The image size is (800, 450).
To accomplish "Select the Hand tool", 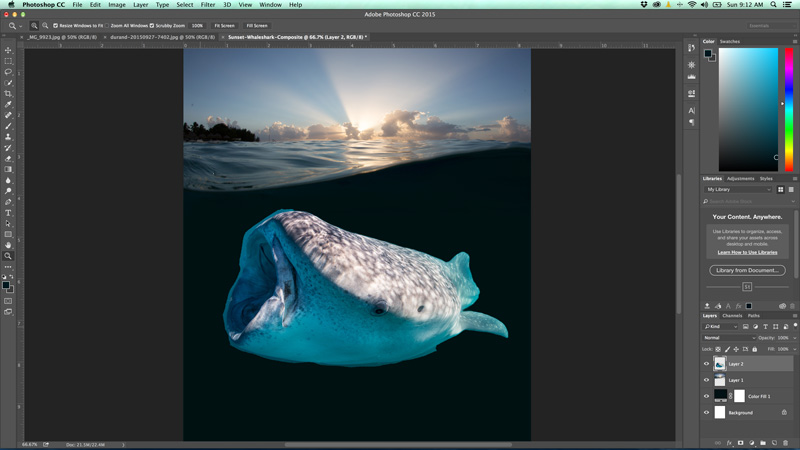I will [8, 245].
